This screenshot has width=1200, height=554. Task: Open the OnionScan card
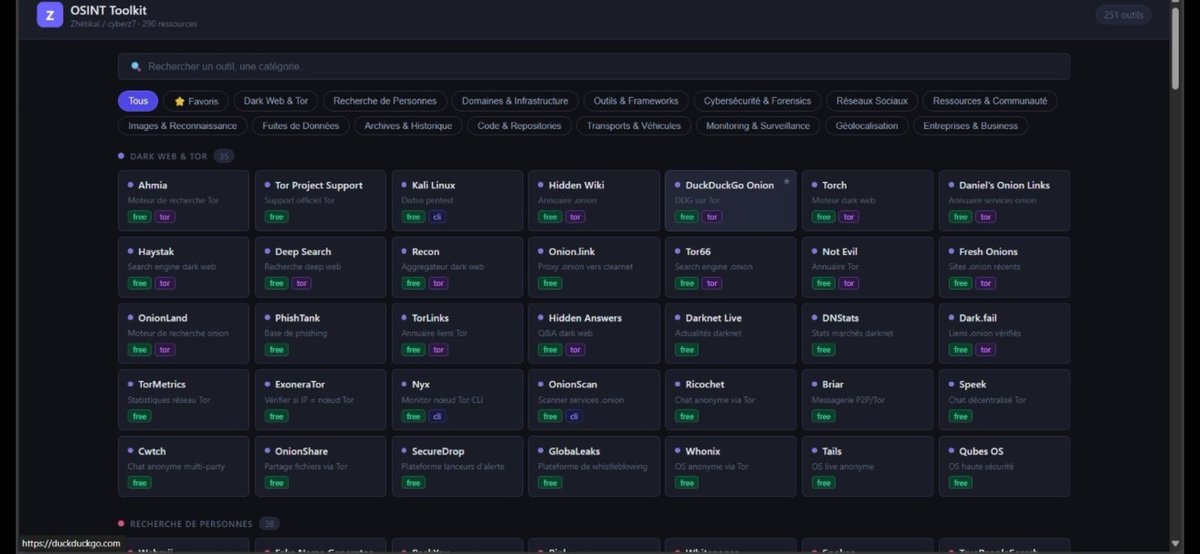[594, 400]
